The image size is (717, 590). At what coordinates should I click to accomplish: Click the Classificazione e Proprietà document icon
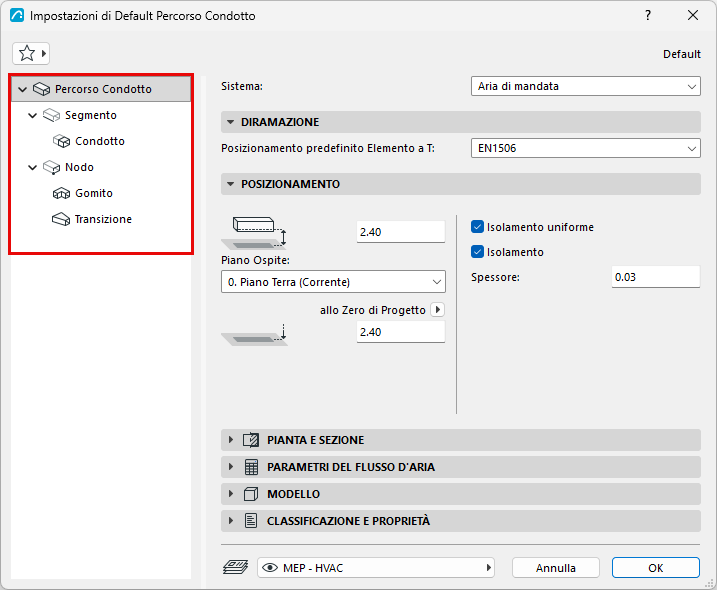(x=251, y=521)
